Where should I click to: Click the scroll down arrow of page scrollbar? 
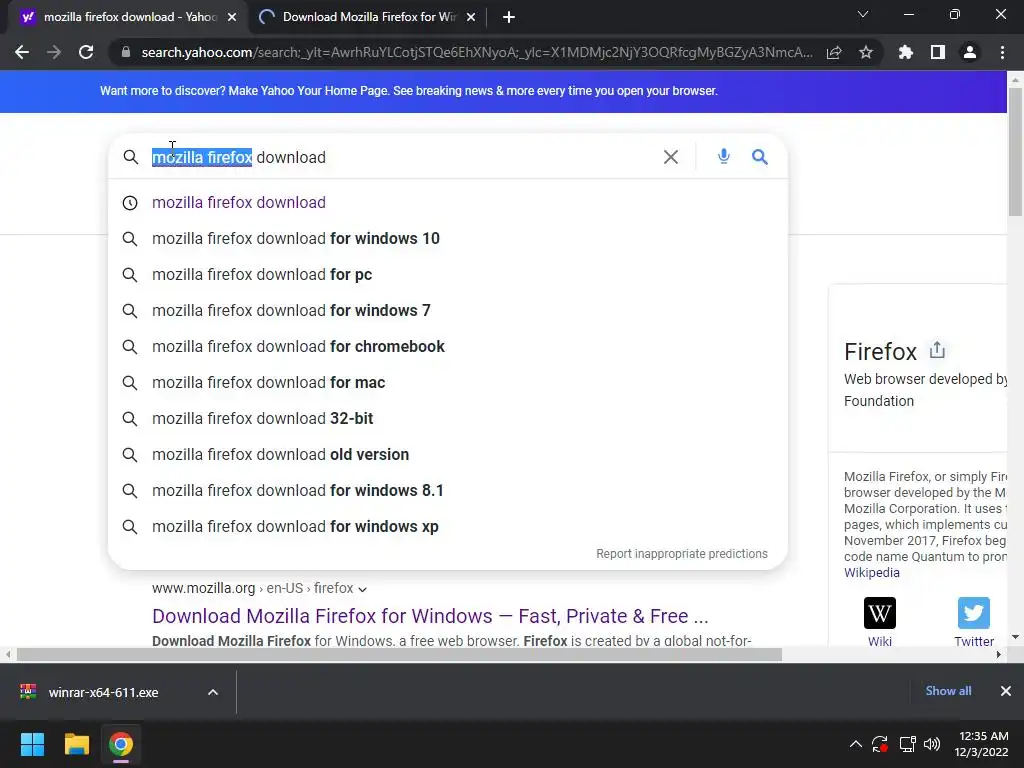pos(1015,637)
